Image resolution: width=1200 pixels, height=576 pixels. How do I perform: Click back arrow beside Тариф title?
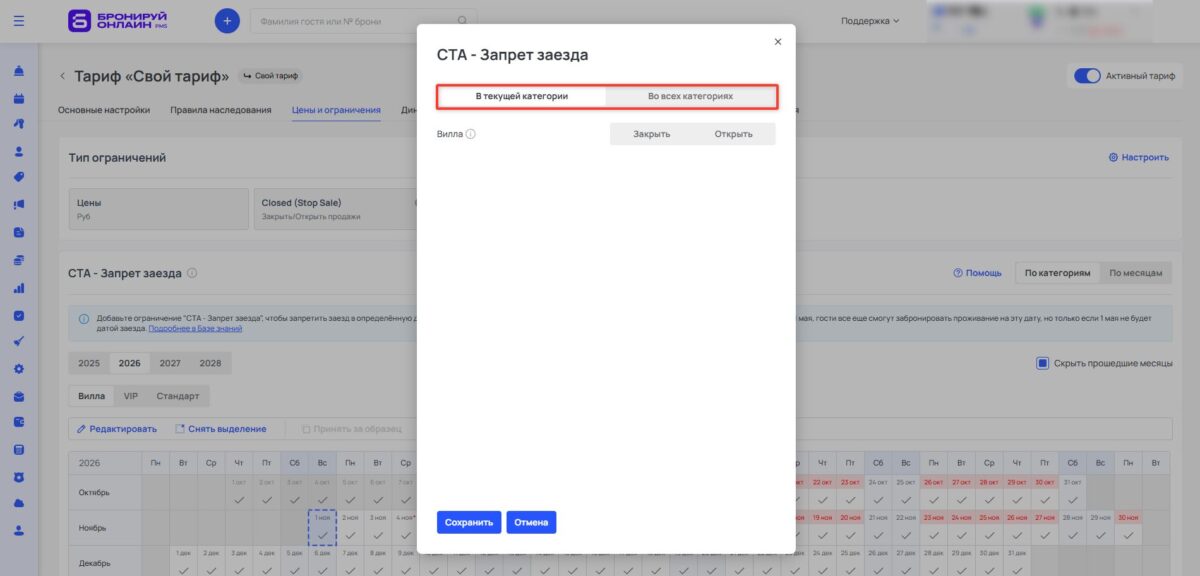62,76
